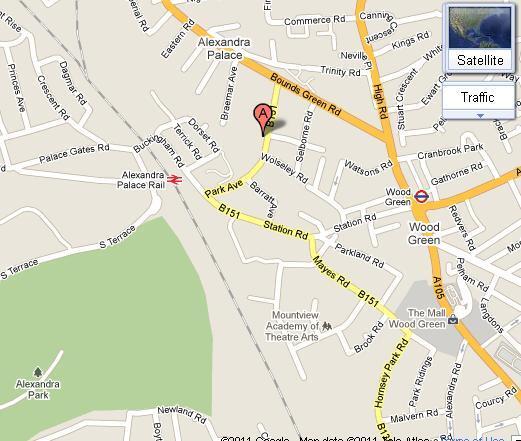Click the Mountview Academy theatre icon
The width and height of the screenshot is (521, 441).
[x=327, y=326]
